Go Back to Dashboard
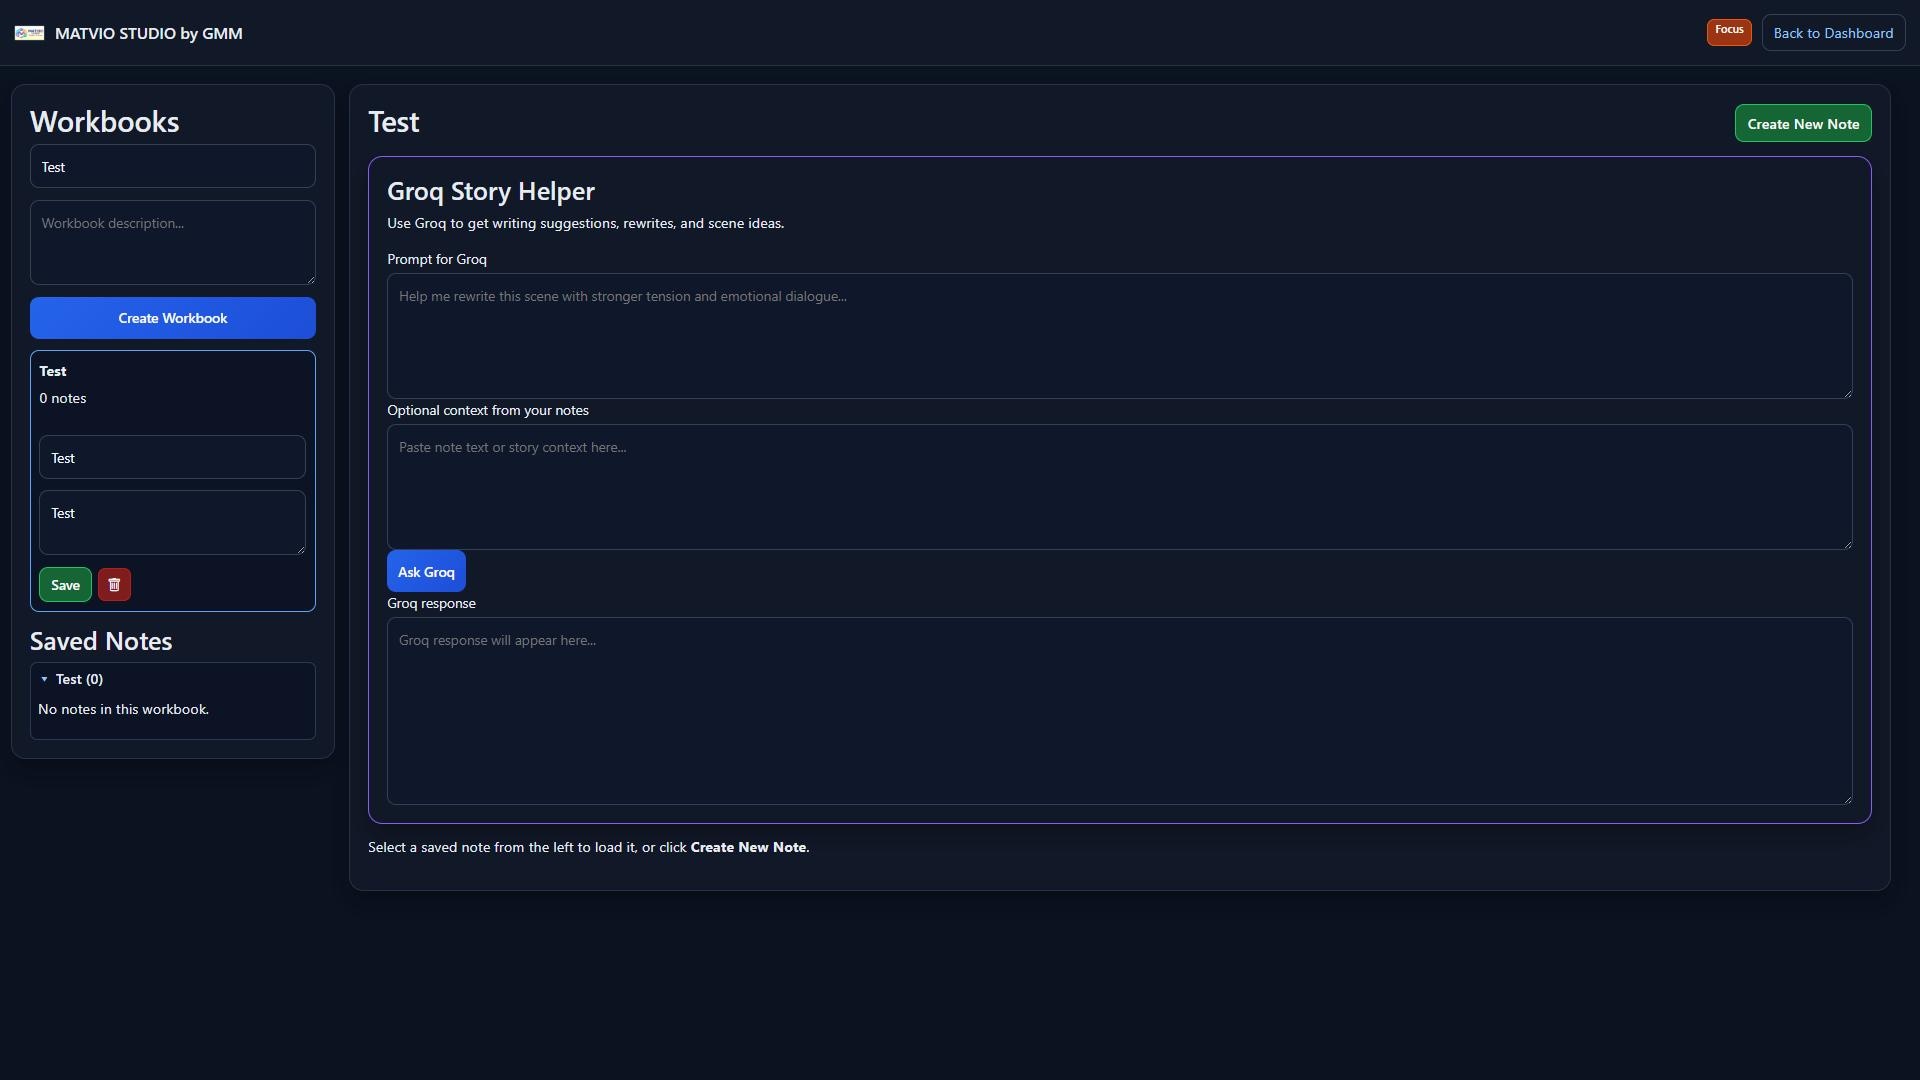 1833,33
